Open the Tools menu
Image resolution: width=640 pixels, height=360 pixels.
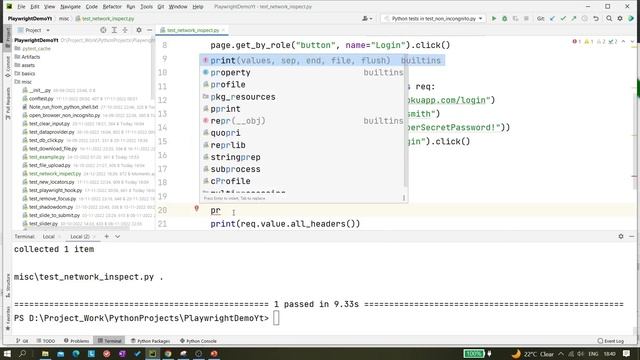click(x=146, y=7)
